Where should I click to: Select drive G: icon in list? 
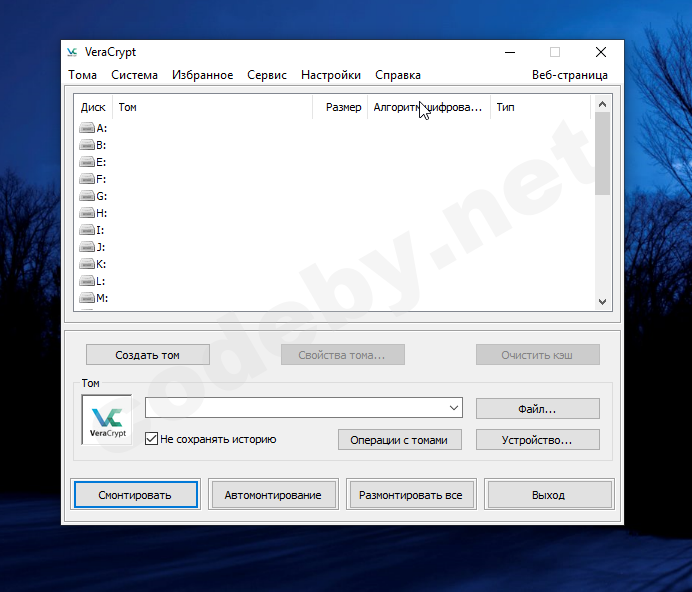(87, 196)
